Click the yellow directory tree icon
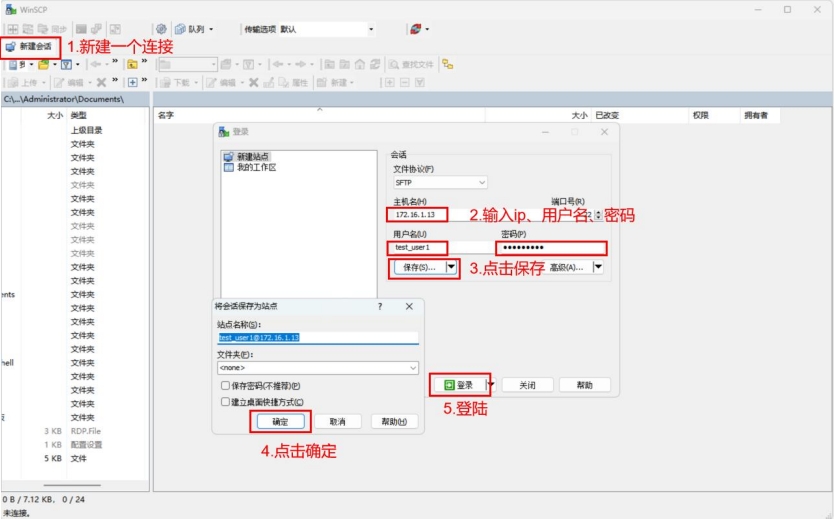 pyautogui.click(x=447, y=65)
